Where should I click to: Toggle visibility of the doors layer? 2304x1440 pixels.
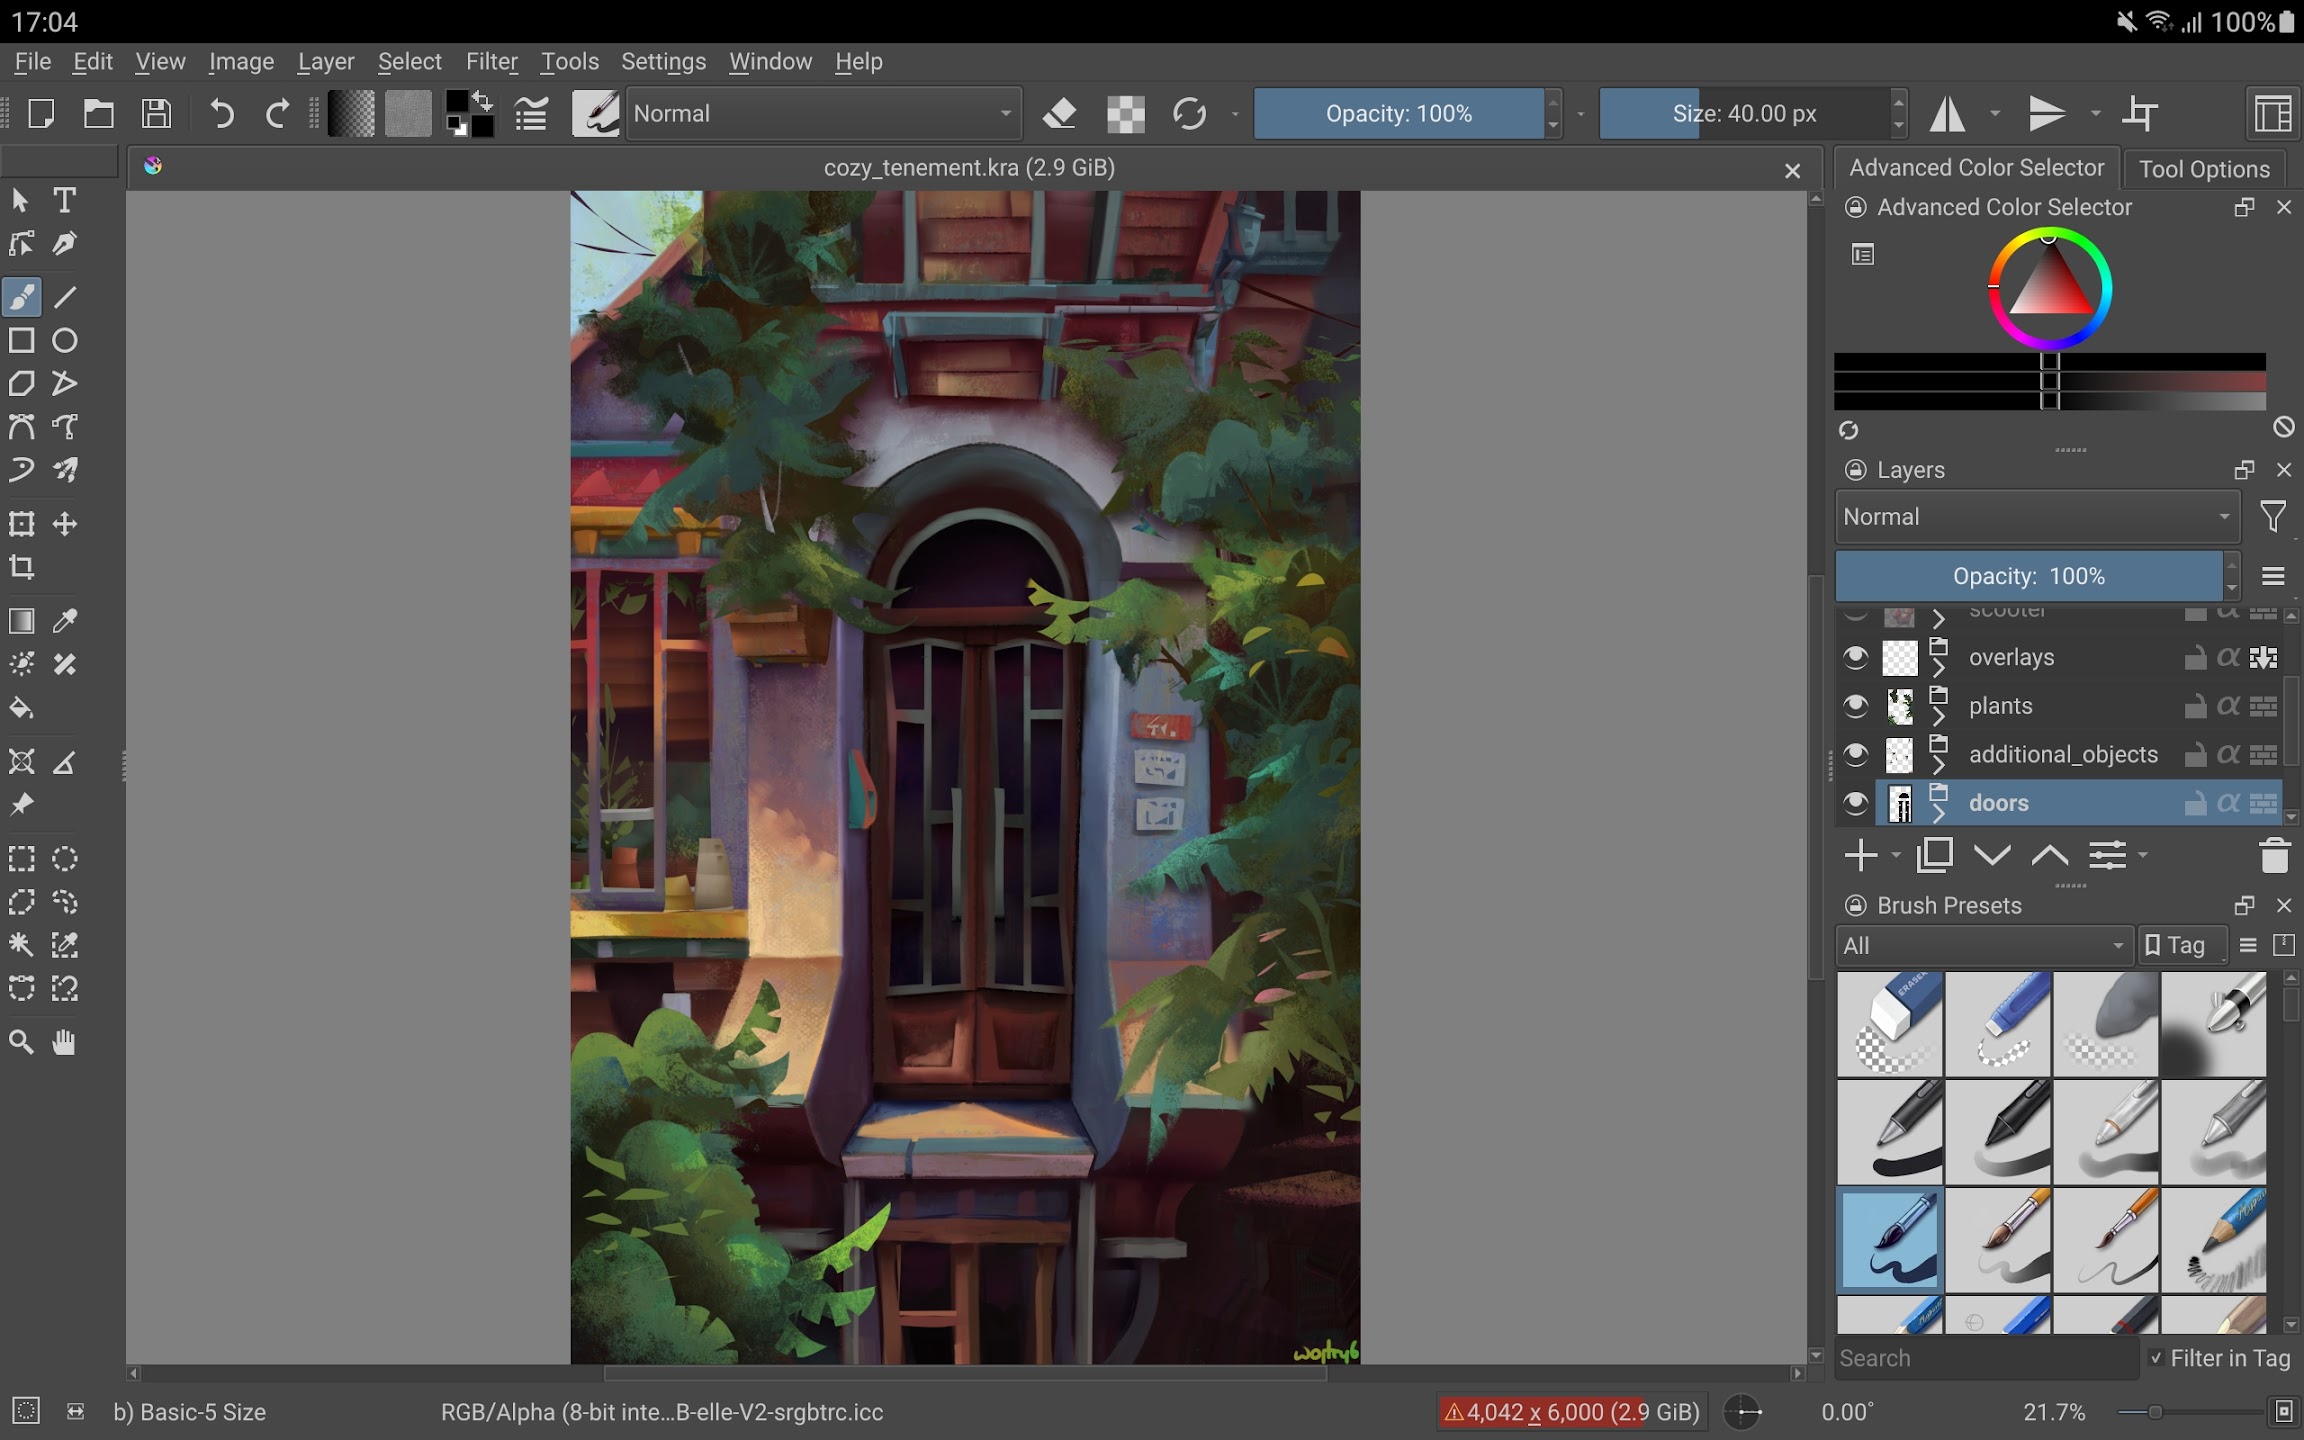[x=1856, y=803]
